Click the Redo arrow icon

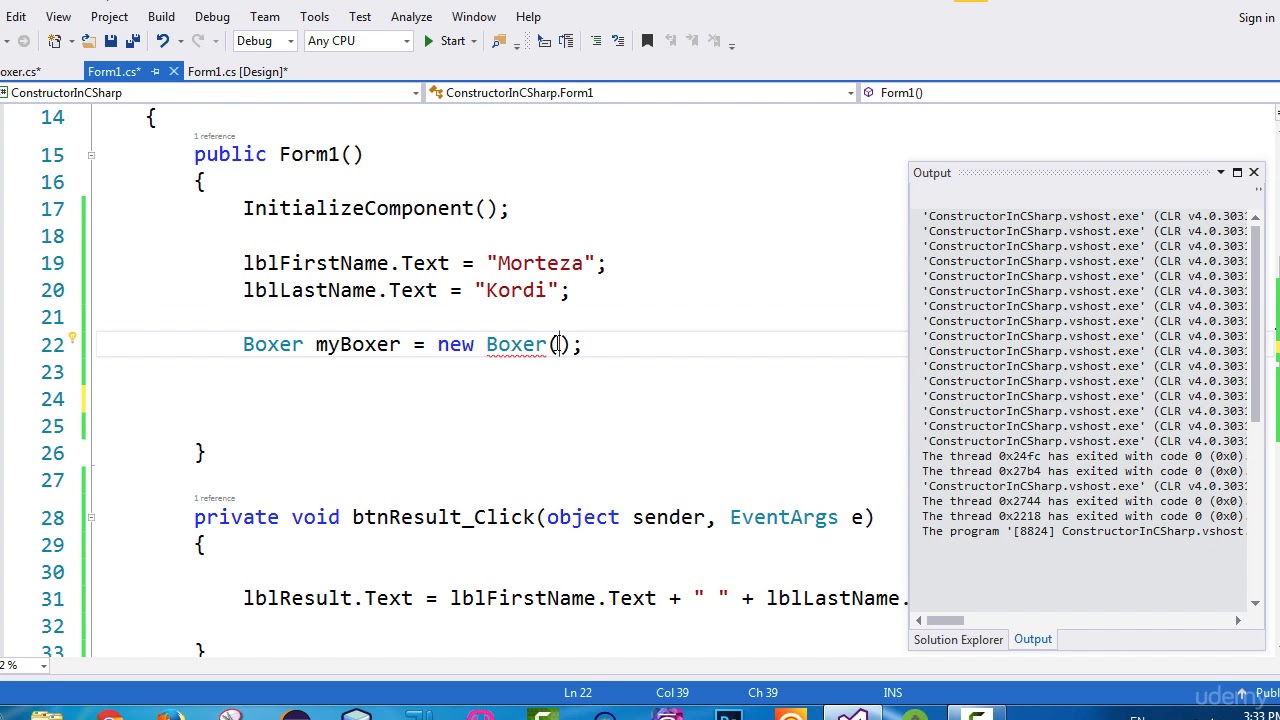[x=198, y=41]
